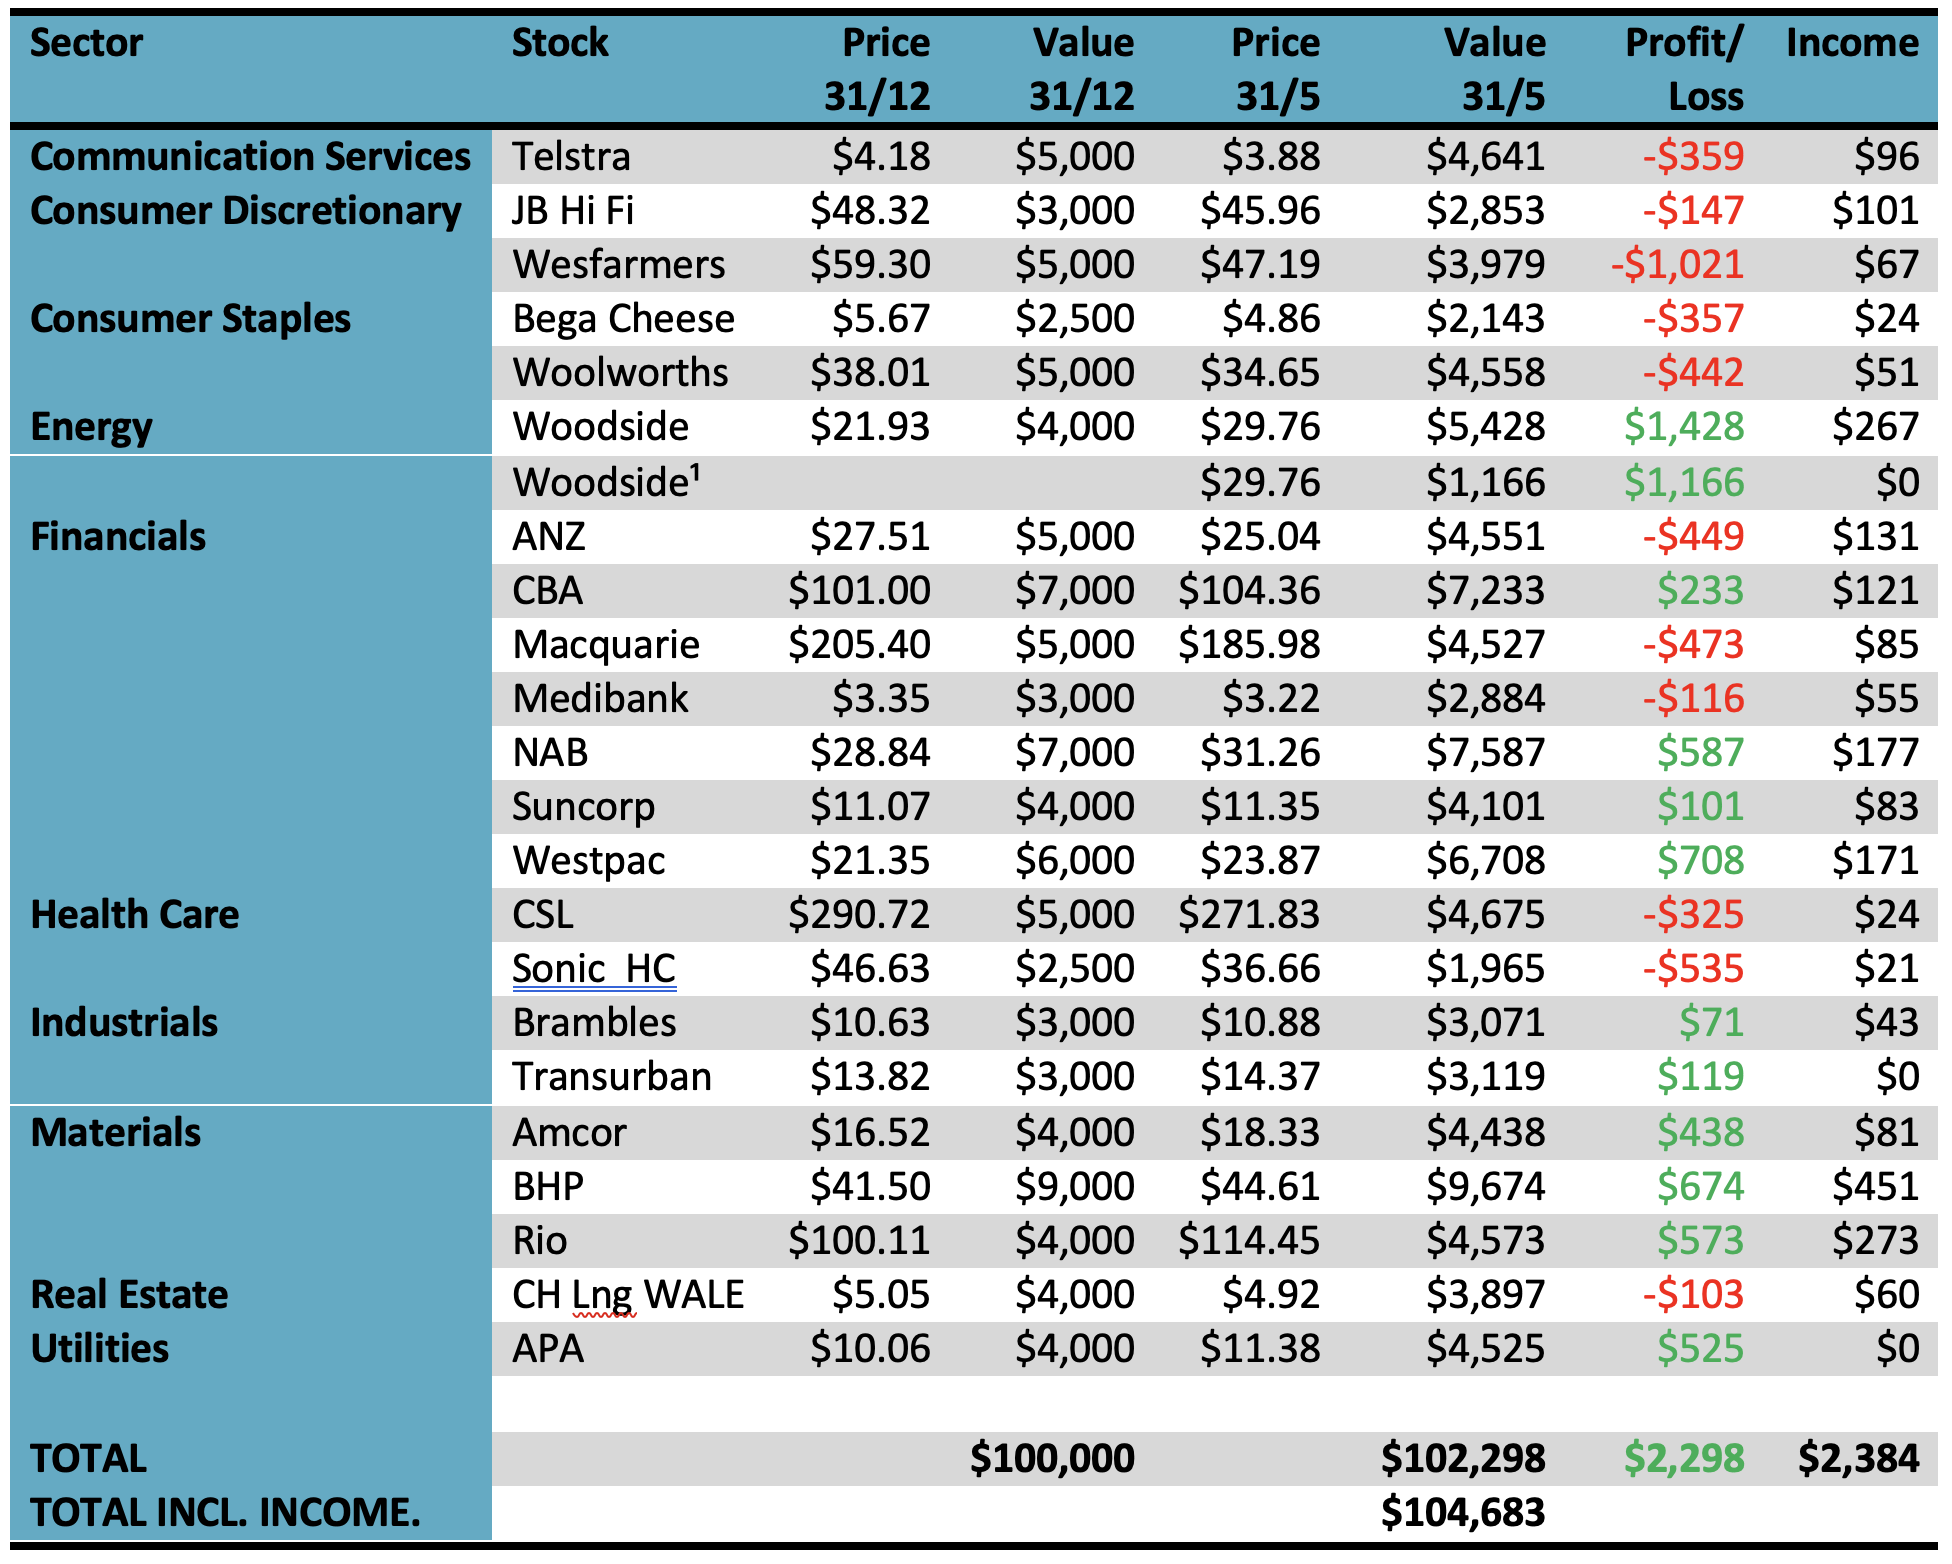1952x1564 pixels.
Task: Click the Real Estate sector label
Action: [x=129, y=1295]
